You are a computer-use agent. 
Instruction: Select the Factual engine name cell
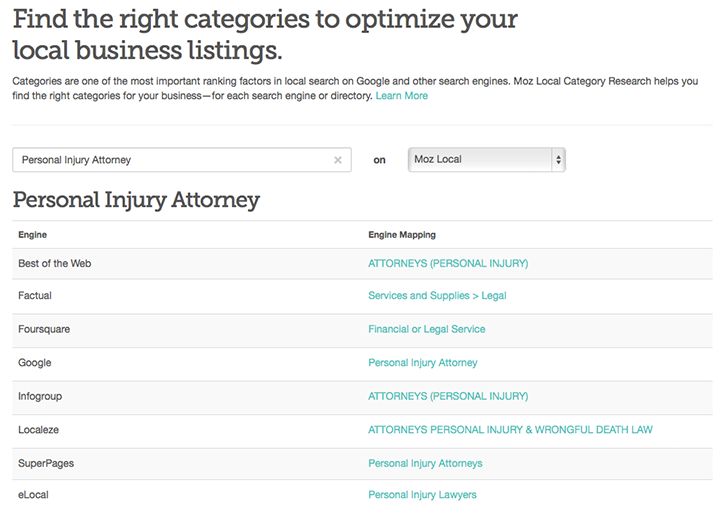(35, 297)
